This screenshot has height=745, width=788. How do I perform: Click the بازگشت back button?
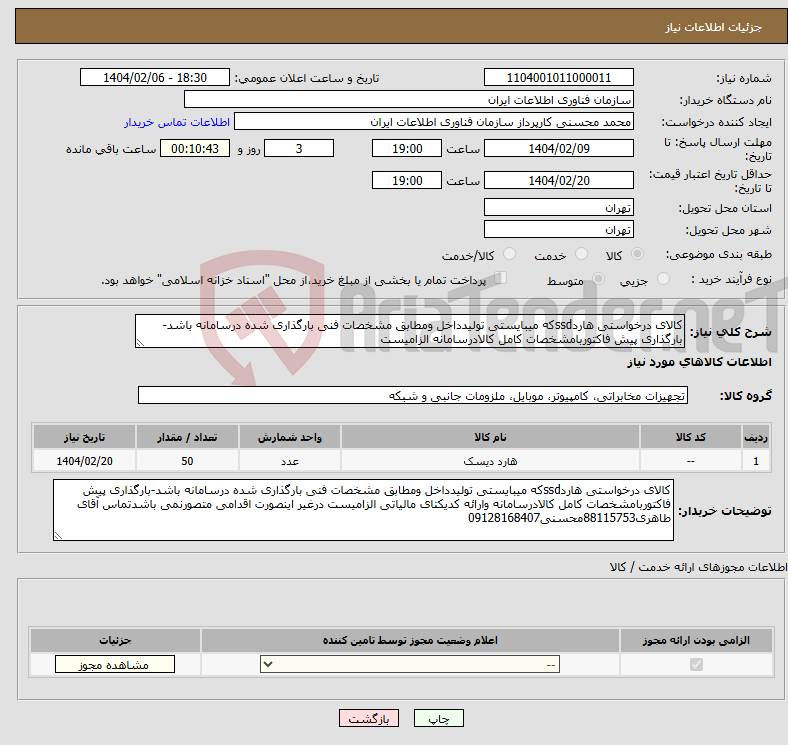click(369, 719)
